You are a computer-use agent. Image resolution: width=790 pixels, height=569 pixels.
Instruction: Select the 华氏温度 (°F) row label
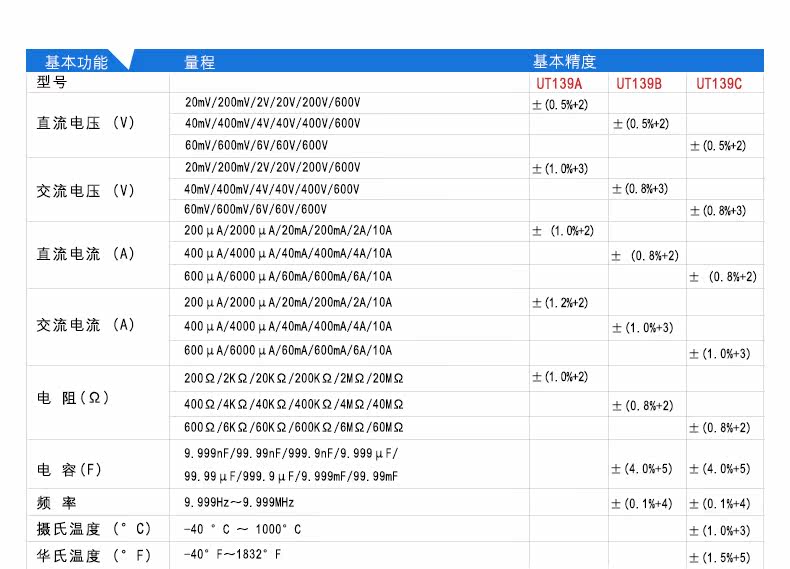coord(93,555)
